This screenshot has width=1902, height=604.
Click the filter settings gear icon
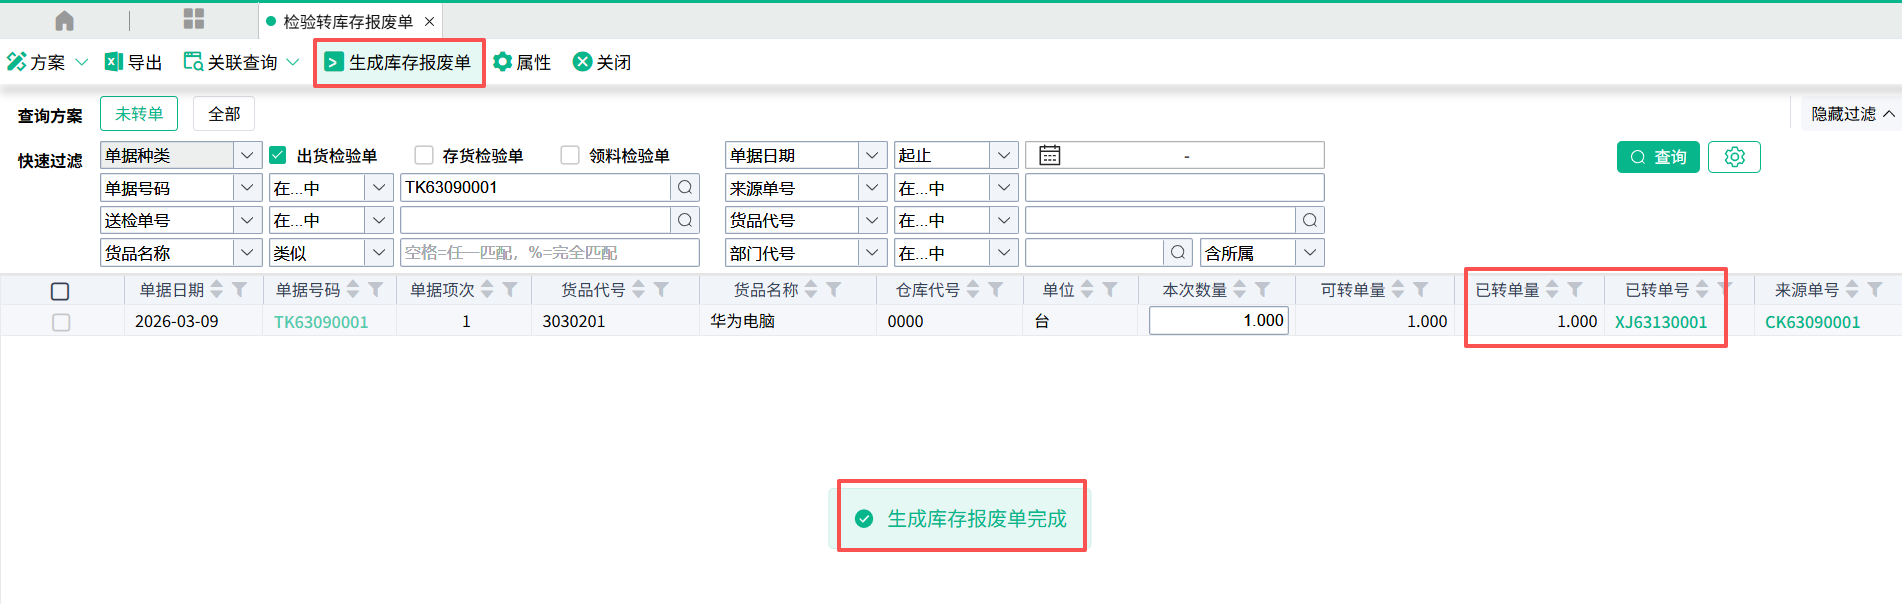coord(1734,157)
